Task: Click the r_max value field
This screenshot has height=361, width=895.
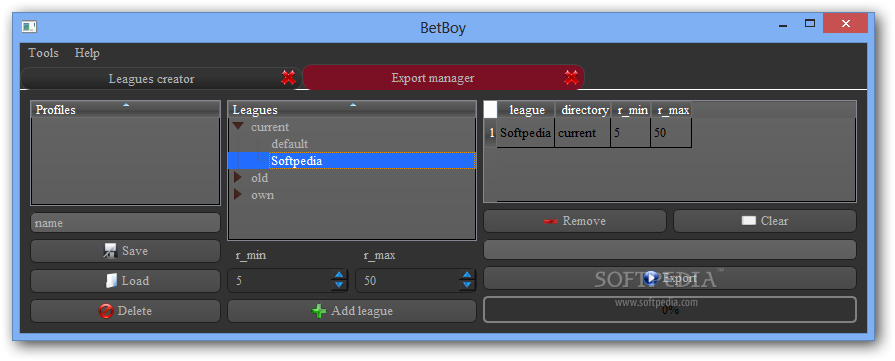Action: click(x=408, y=281)
